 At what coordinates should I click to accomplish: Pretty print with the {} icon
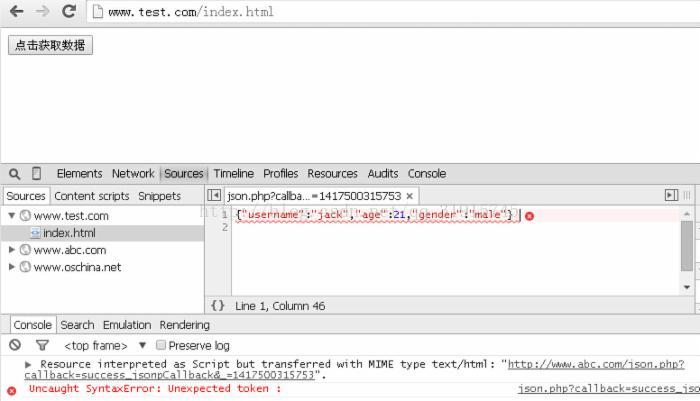(217, 305)
